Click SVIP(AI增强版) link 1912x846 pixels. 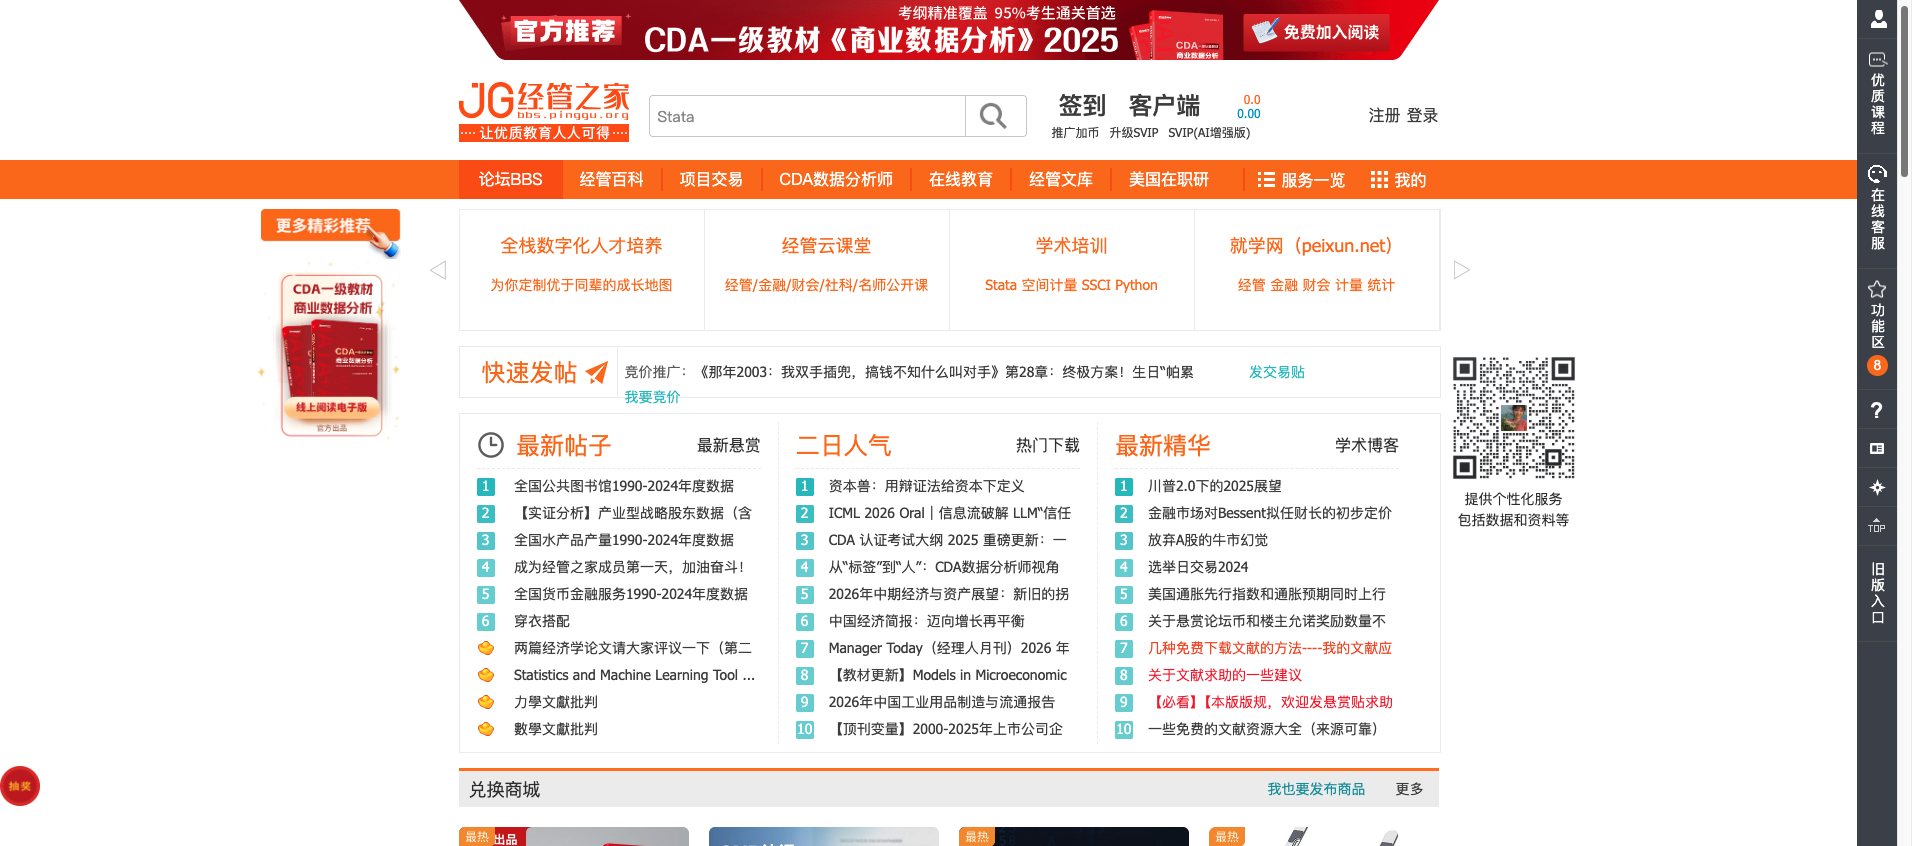1209,132
